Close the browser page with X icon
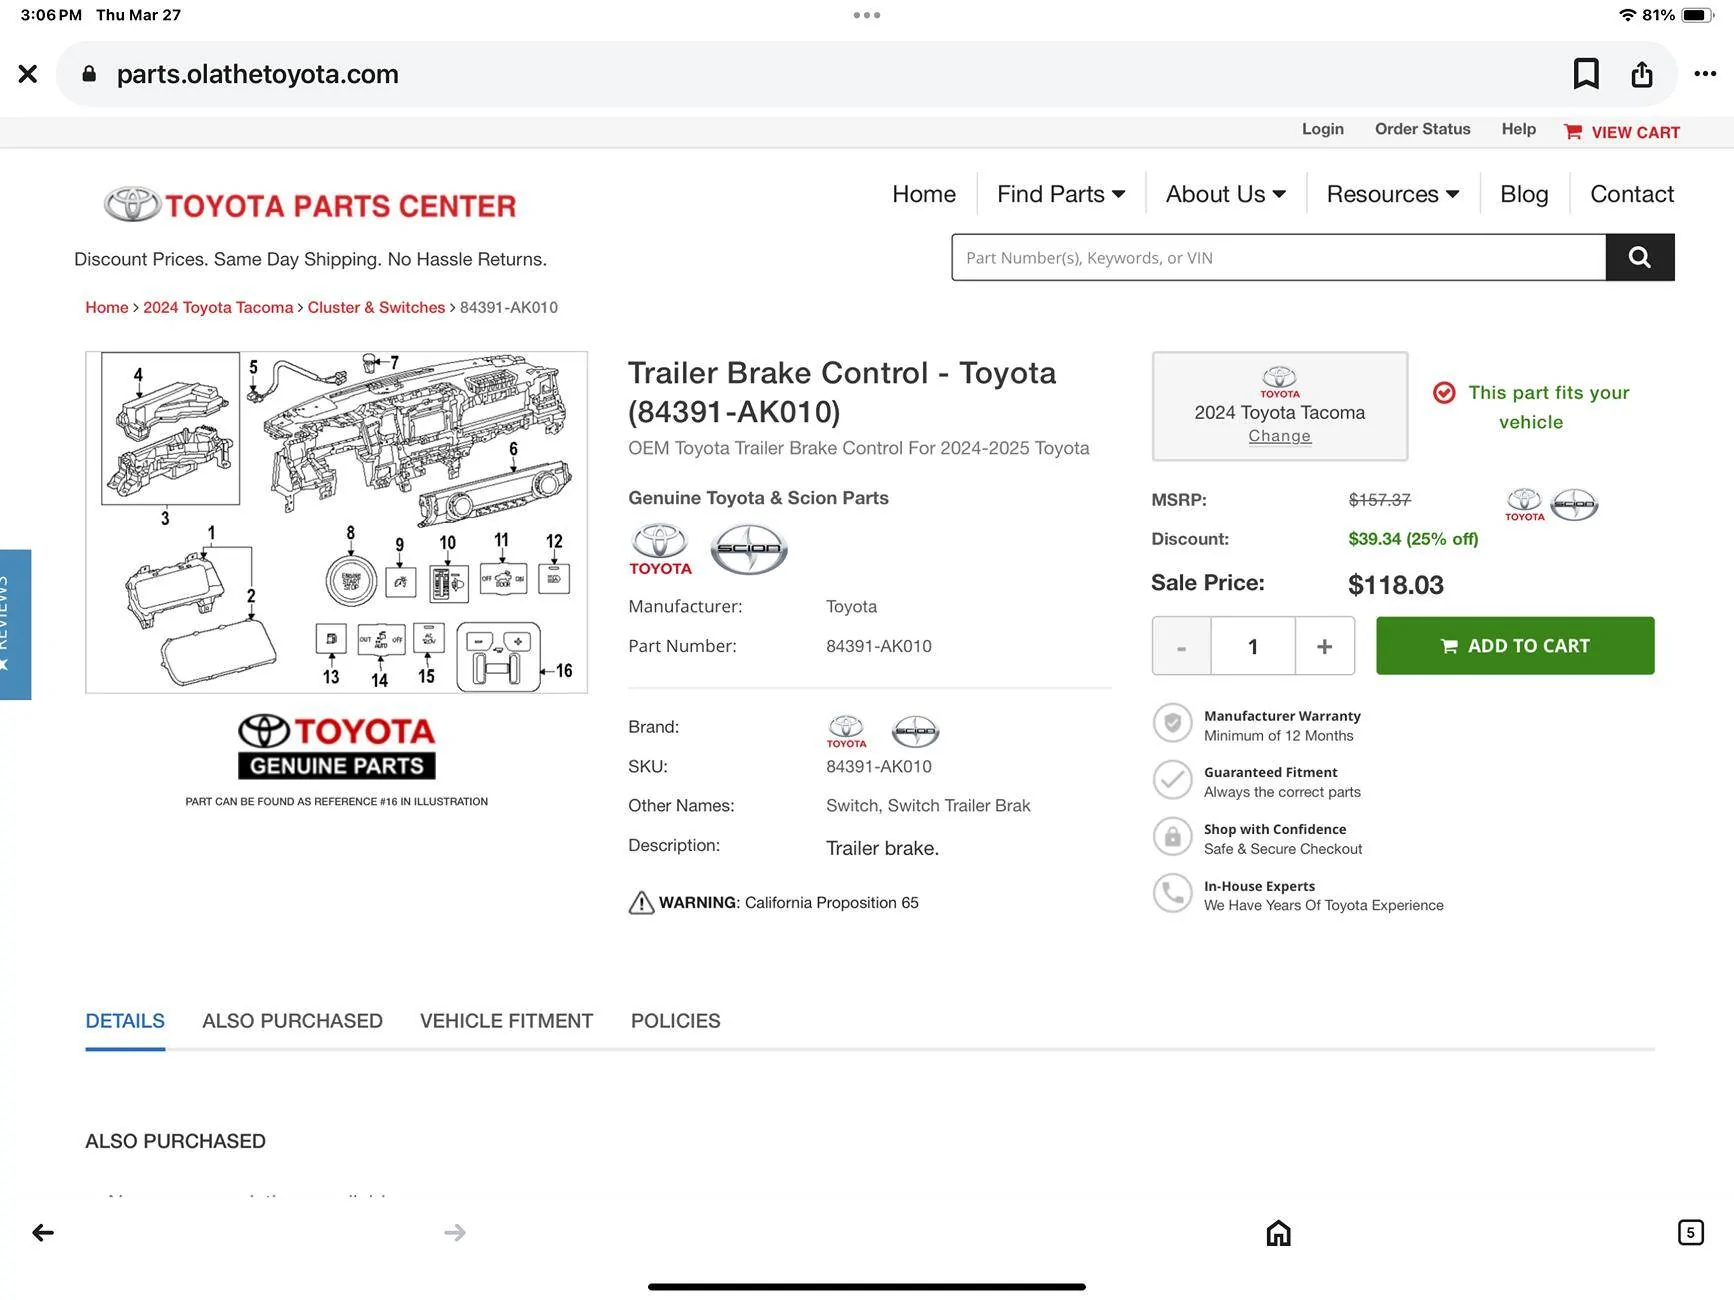This screenshot has height=1300, width=1734. click(28, 74)
